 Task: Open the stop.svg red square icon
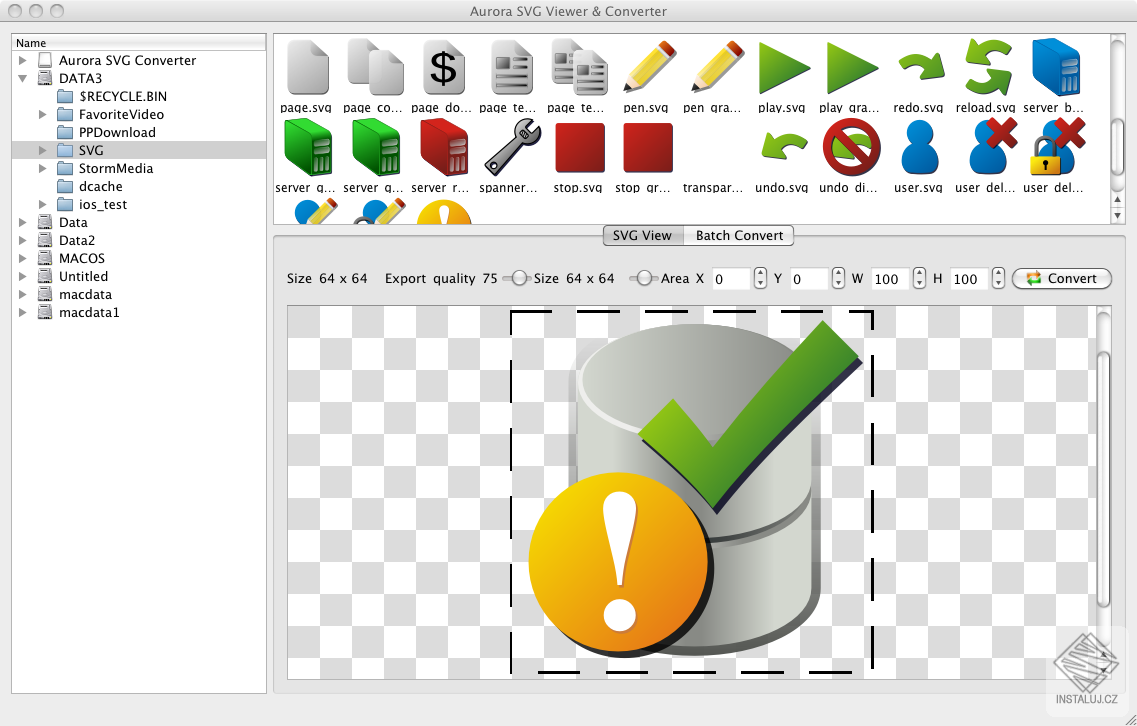578,147
